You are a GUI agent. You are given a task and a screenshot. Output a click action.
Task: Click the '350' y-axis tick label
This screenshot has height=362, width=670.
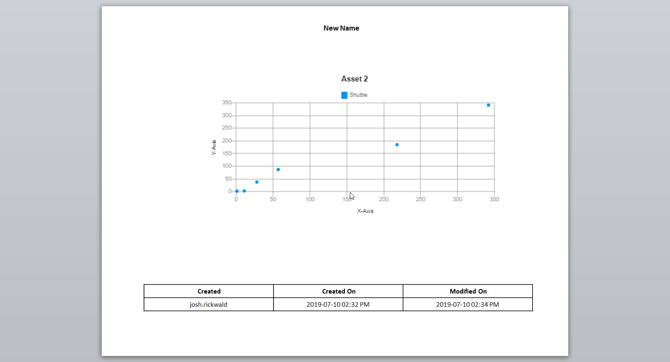click(x=226, y=103)
